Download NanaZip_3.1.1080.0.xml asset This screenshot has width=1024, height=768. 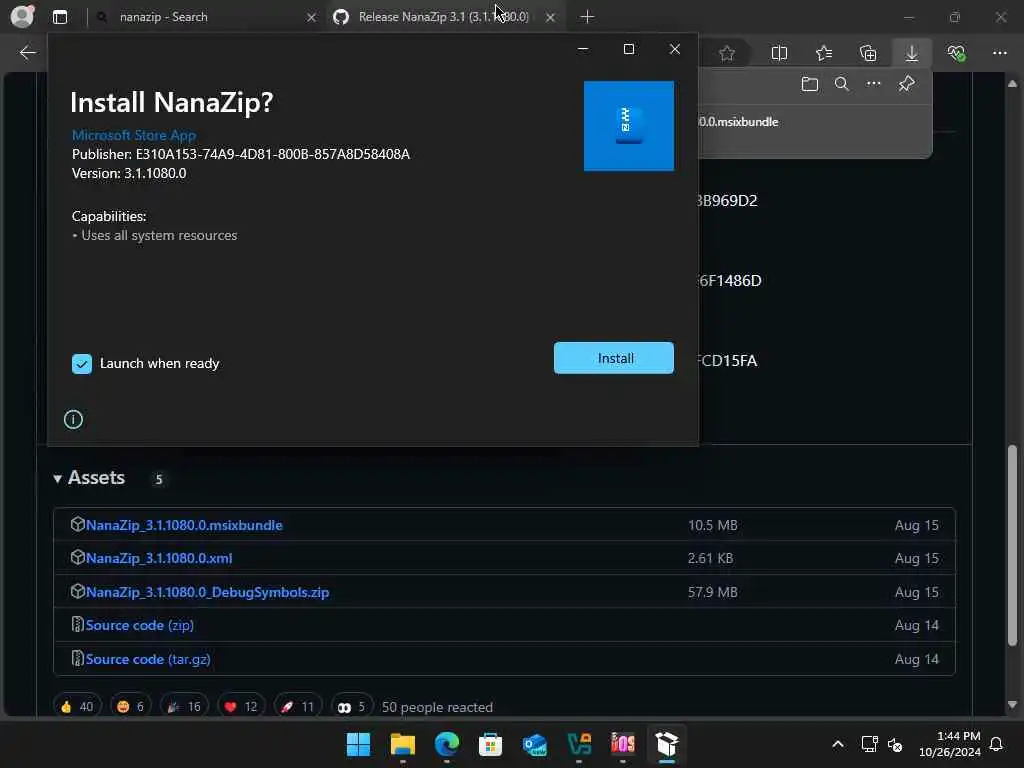(159, 558)
